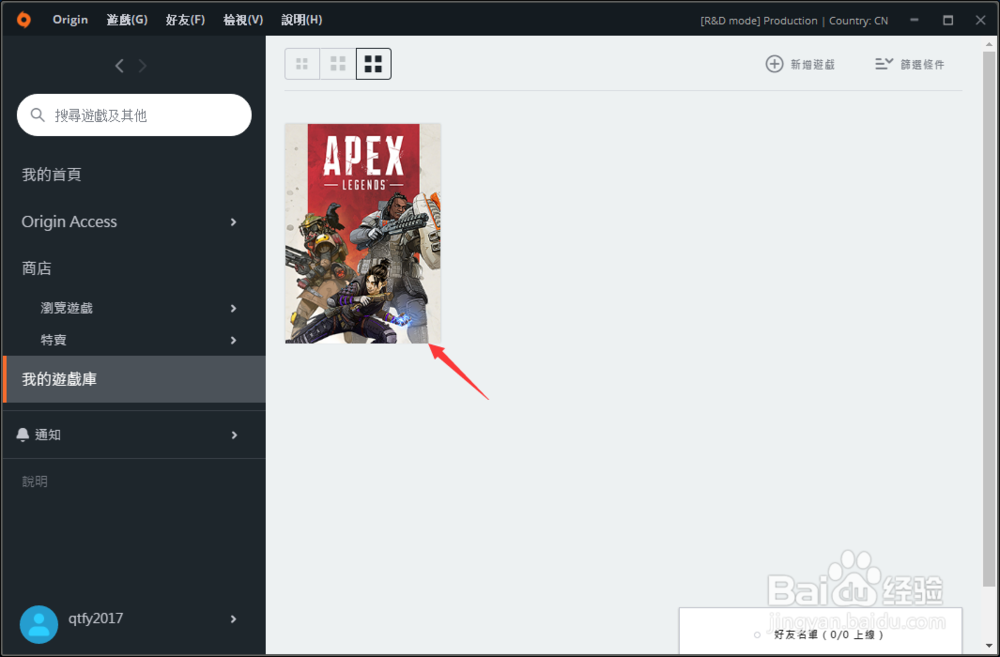Switch to small tile view
The height and width of the screenshot is (657, 1000).
[302, 64]
